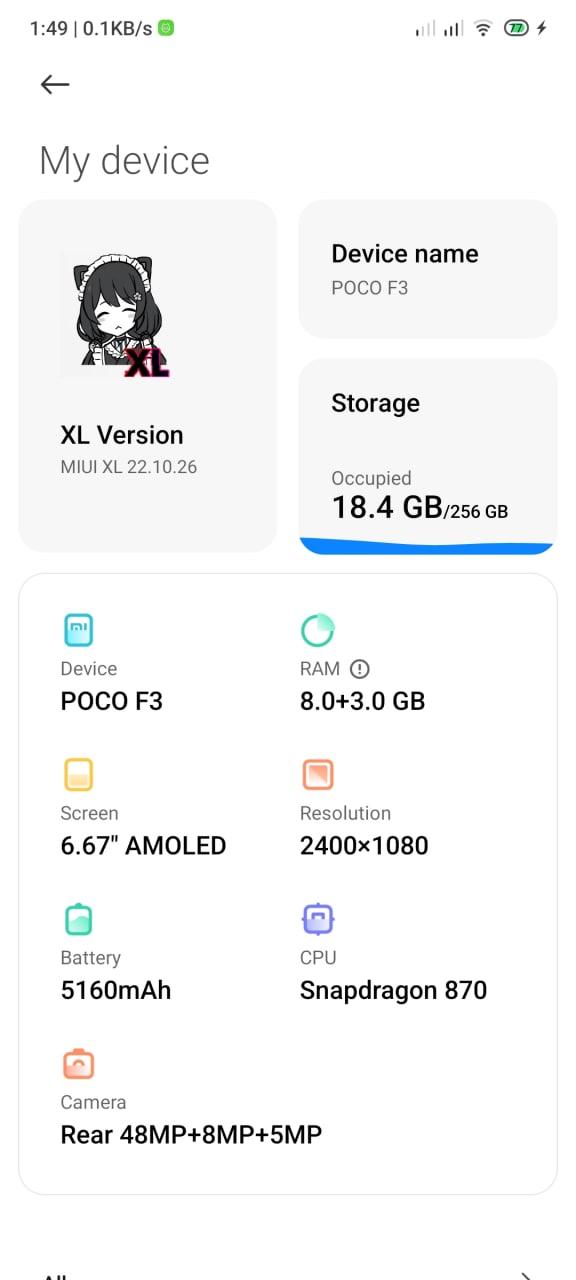Tap the blue storage usage bar
576x1280 pixels.
pos(428,546)
